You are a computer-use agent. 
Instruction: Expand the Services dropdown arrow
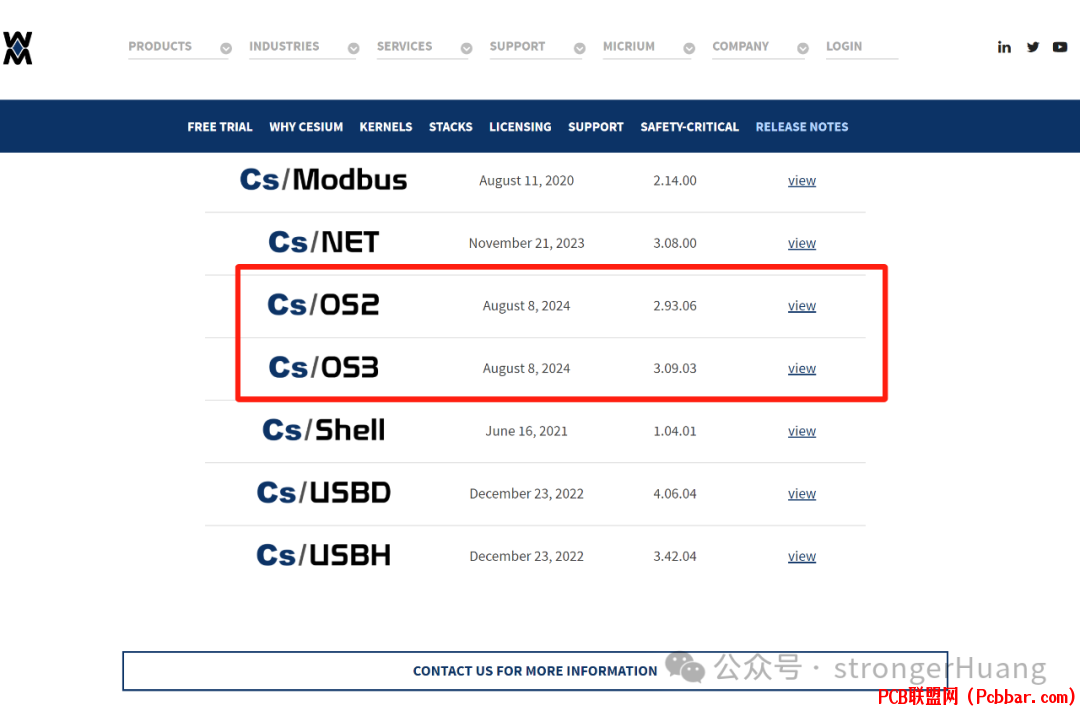466,48
